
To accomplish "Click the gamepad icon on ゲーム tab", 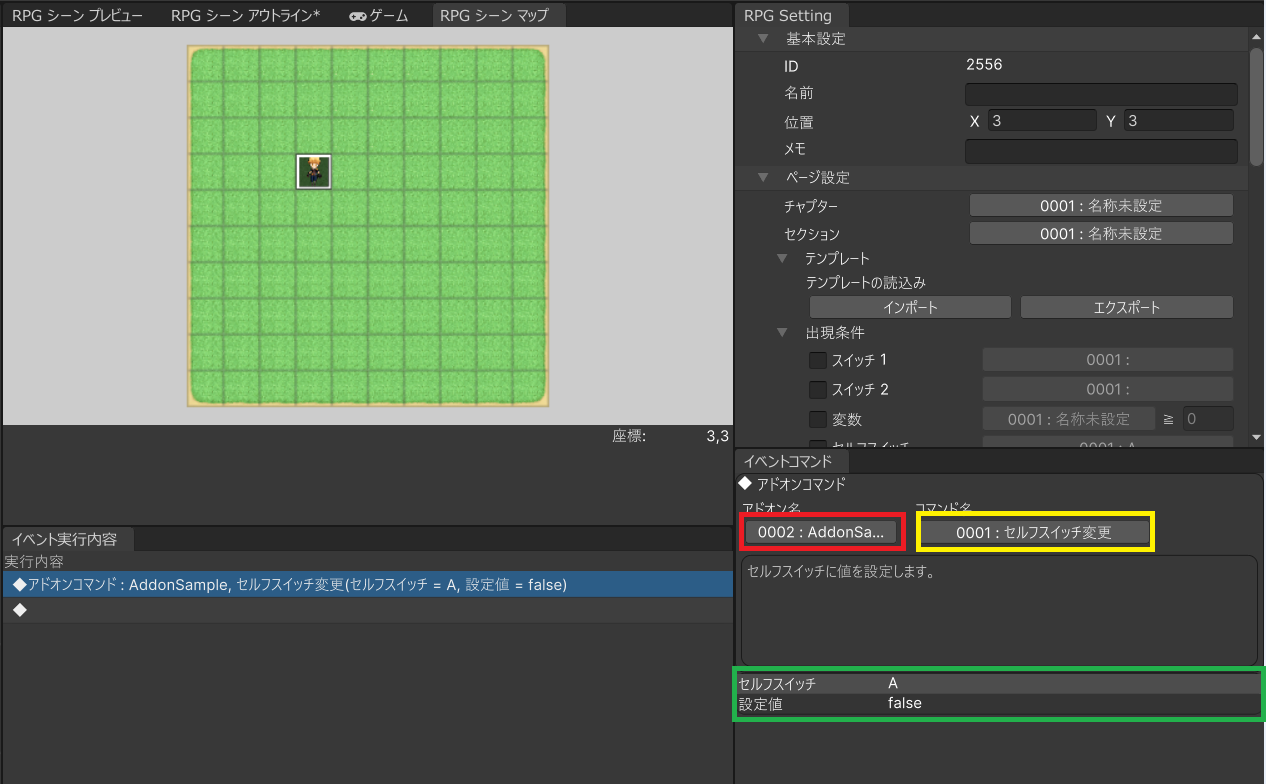I will point(357,16).
